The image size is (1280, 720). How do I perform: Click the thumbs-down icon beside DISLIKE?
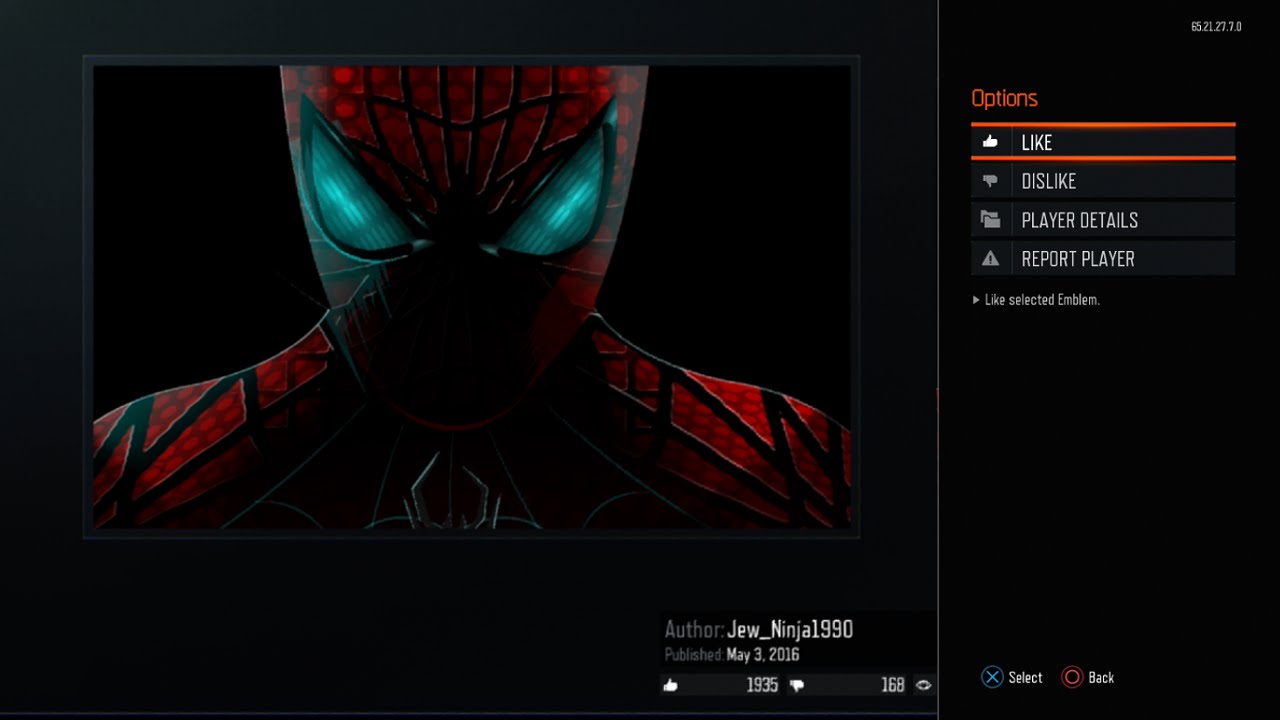[x=990, y=181]
